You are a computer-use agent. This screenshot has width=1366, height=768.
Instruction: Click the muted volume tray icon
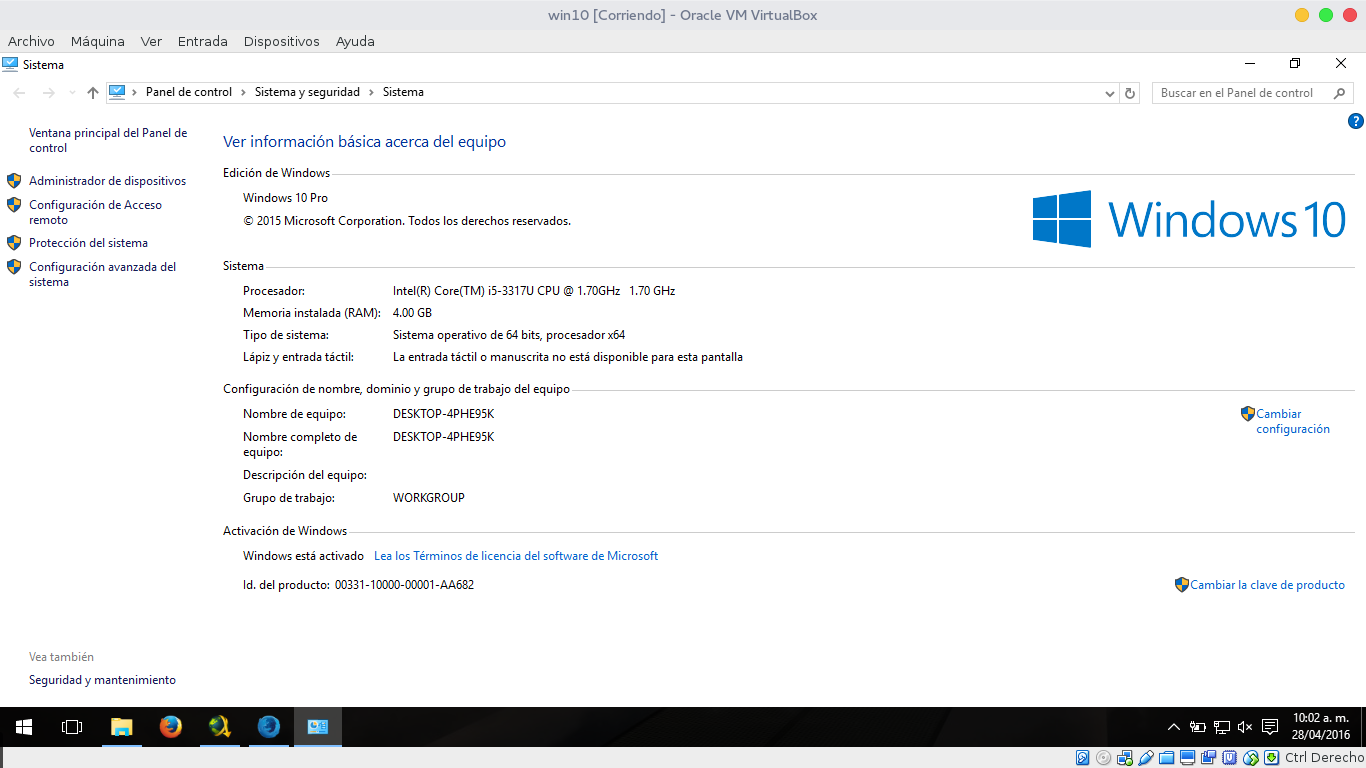pos(1245,727)
